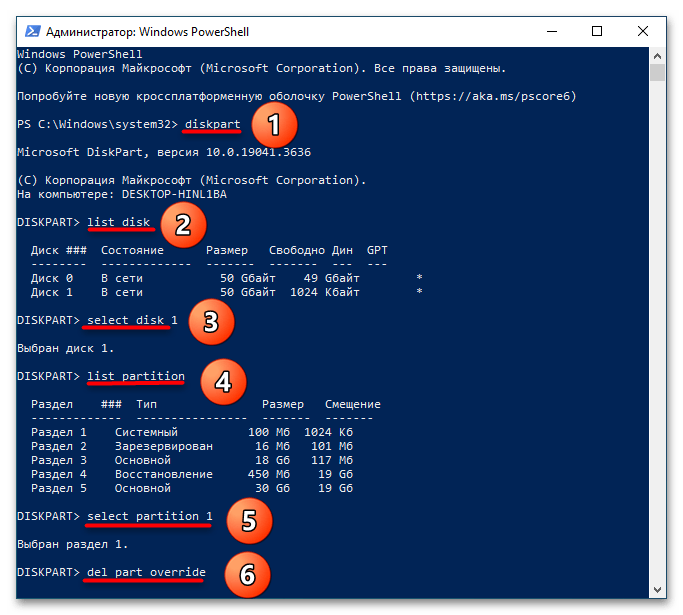The height and width of the screenshot is (615, 683).
Task: Click the 'Диск 0' row in disk list
Action: coord(227,278)
